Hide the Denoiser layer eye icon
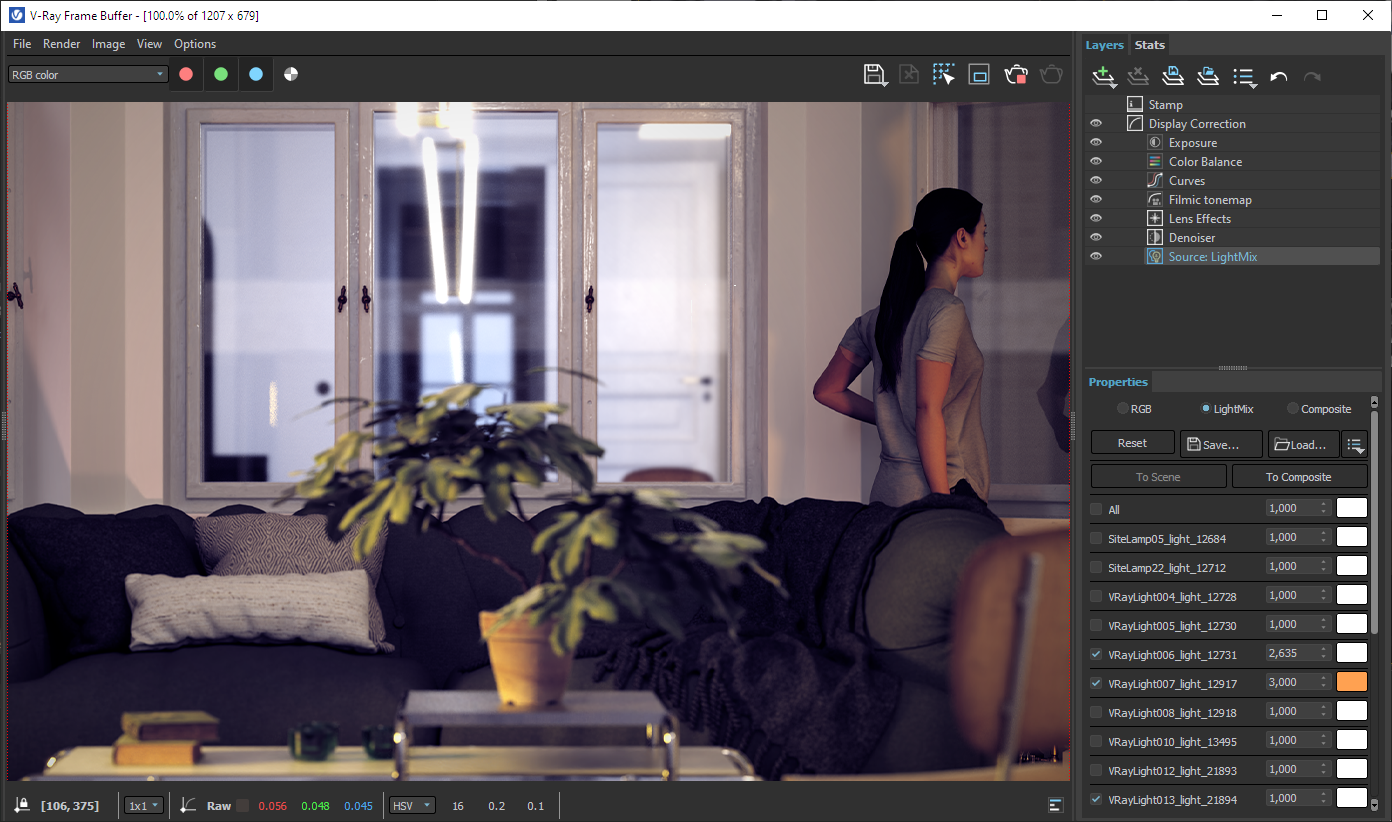Viewport: 1392px width, 822px height. [1096, 238]
